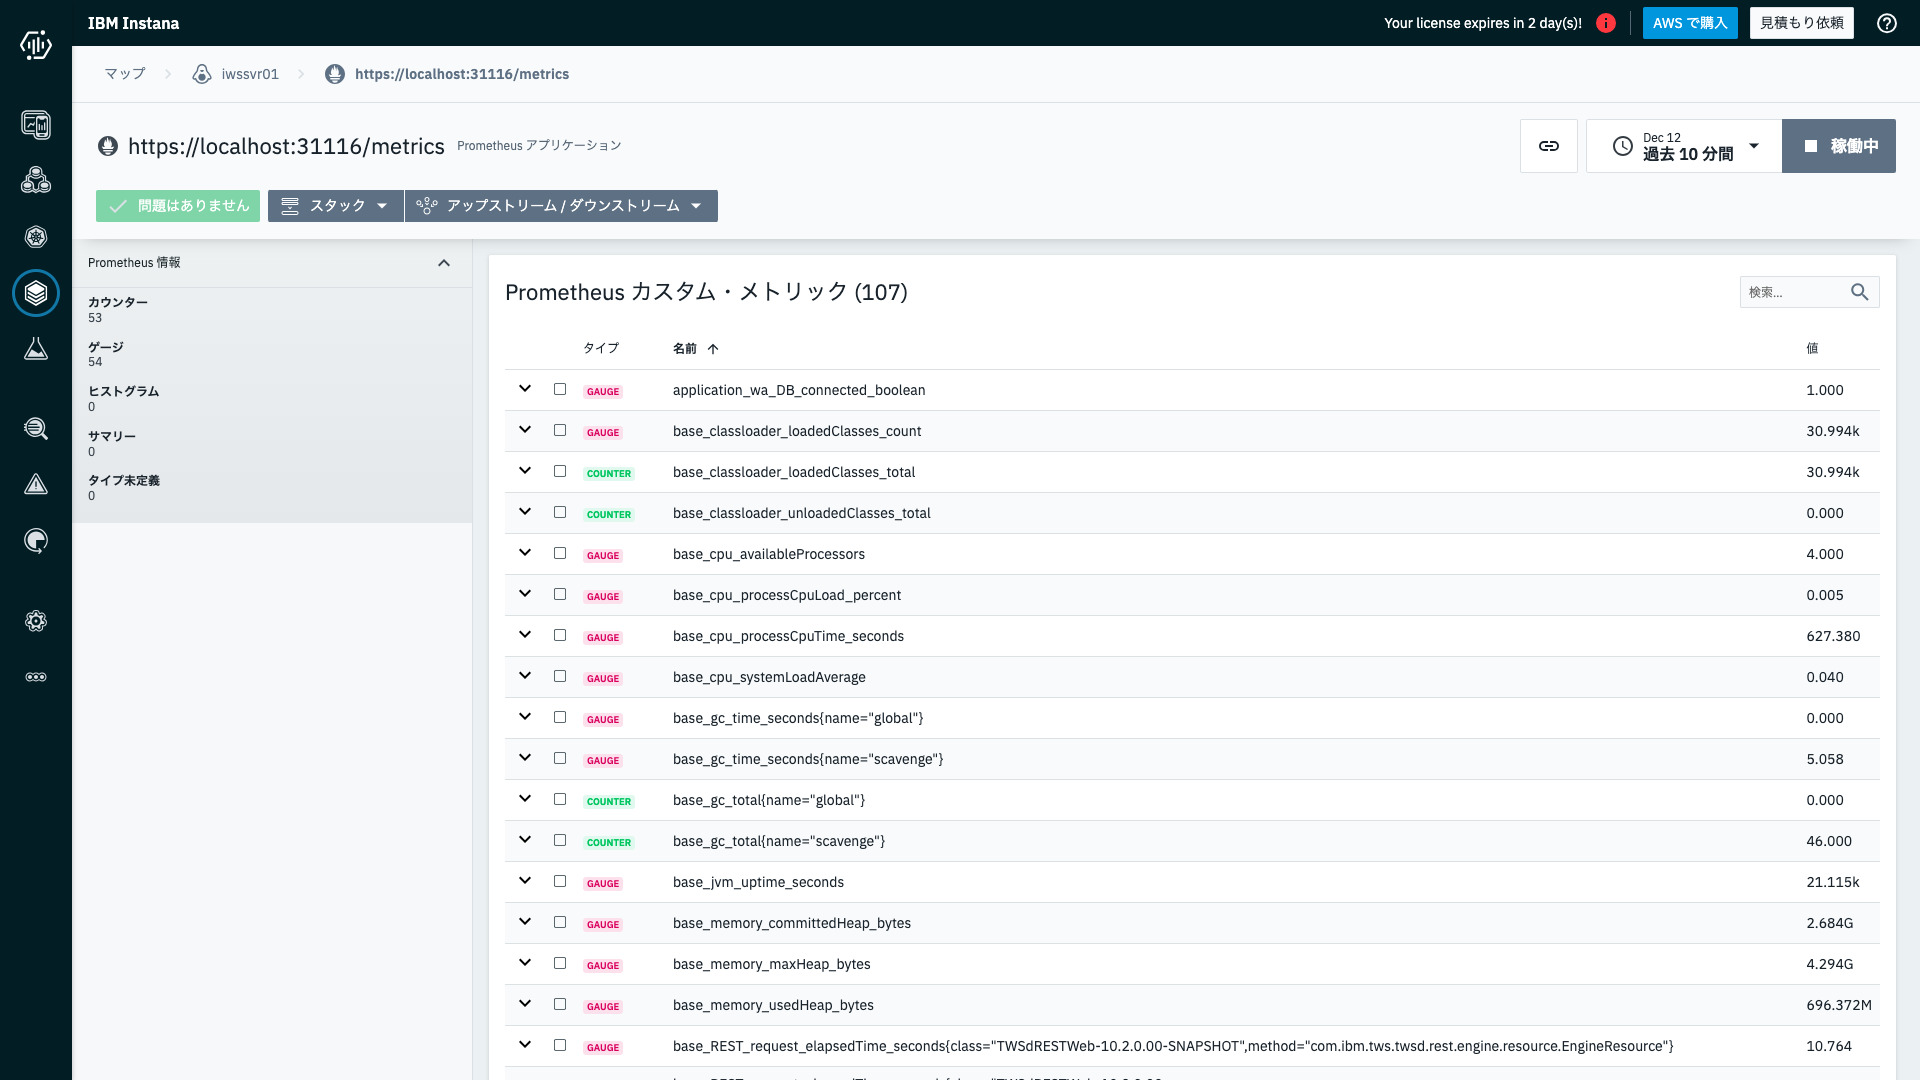Go to the マップ breadcrumb

(x=125, y=74)
